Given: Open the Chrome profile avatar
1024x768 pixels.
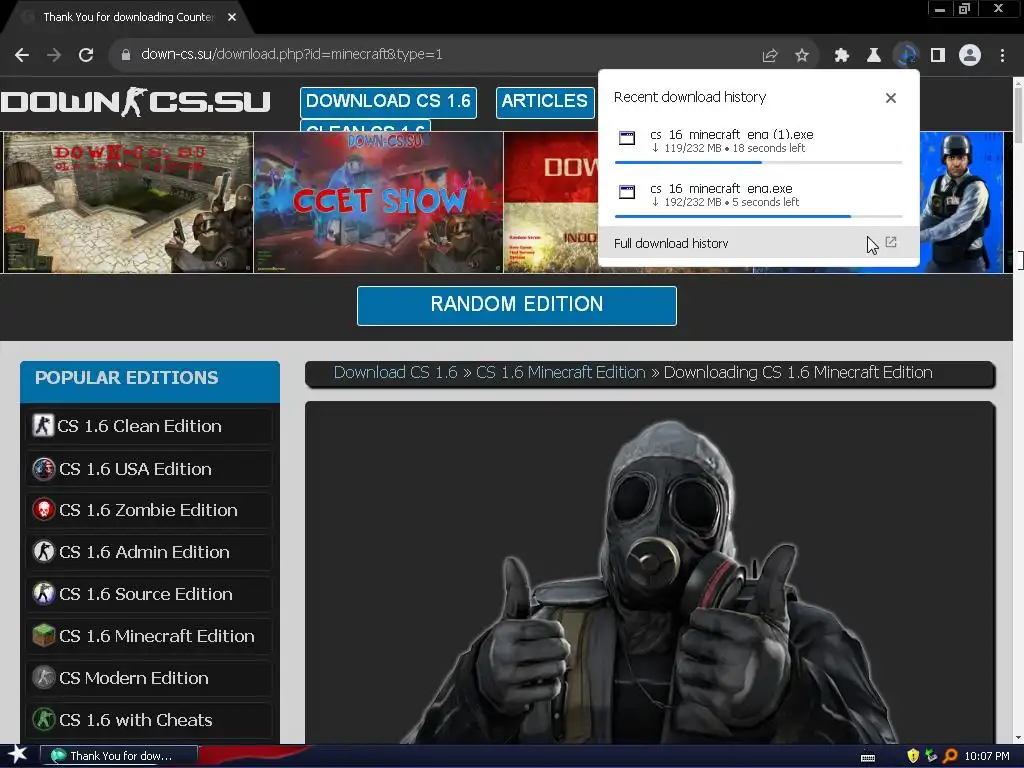Looking at the screenshot, I should click(970, 56).
